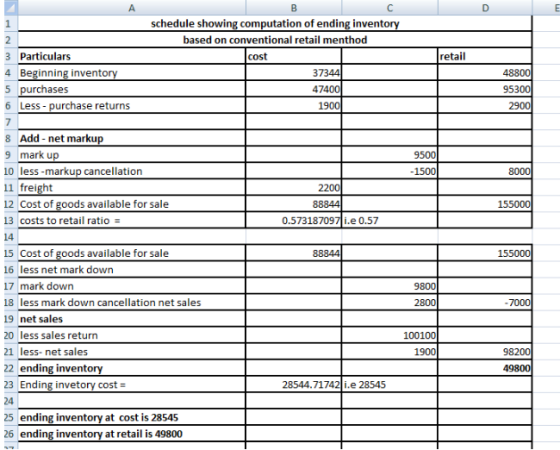Select 155000 in row 12

click(x=485, y=204)
